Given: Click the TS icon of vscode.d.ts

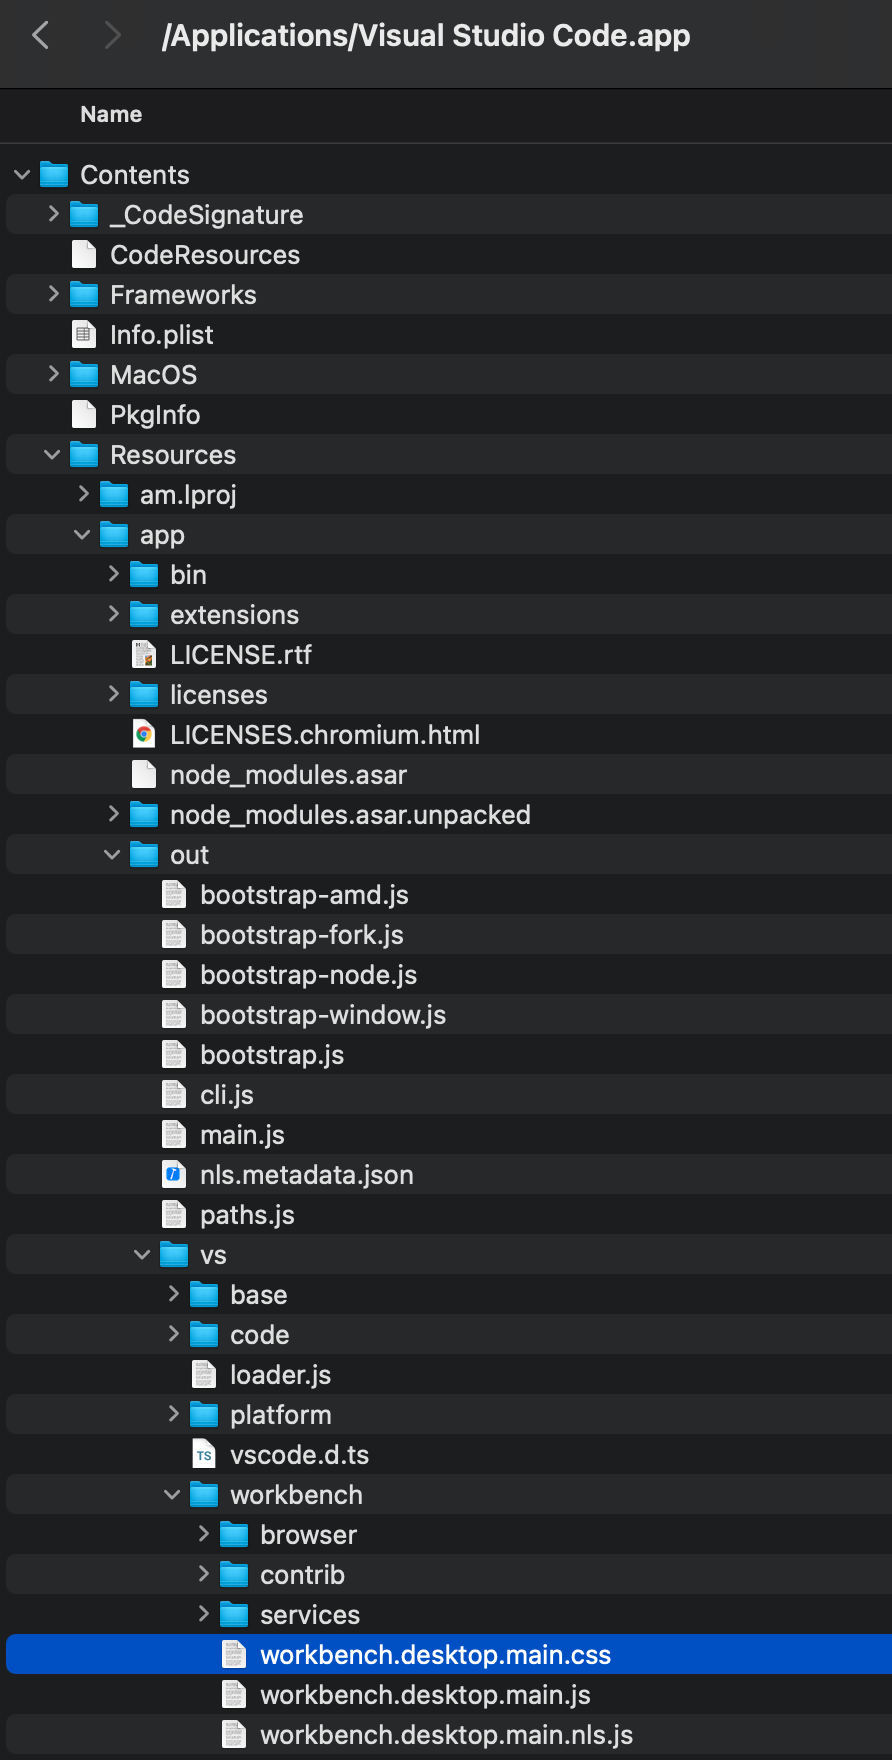Looking at the screenshot, I should 204,1455.
